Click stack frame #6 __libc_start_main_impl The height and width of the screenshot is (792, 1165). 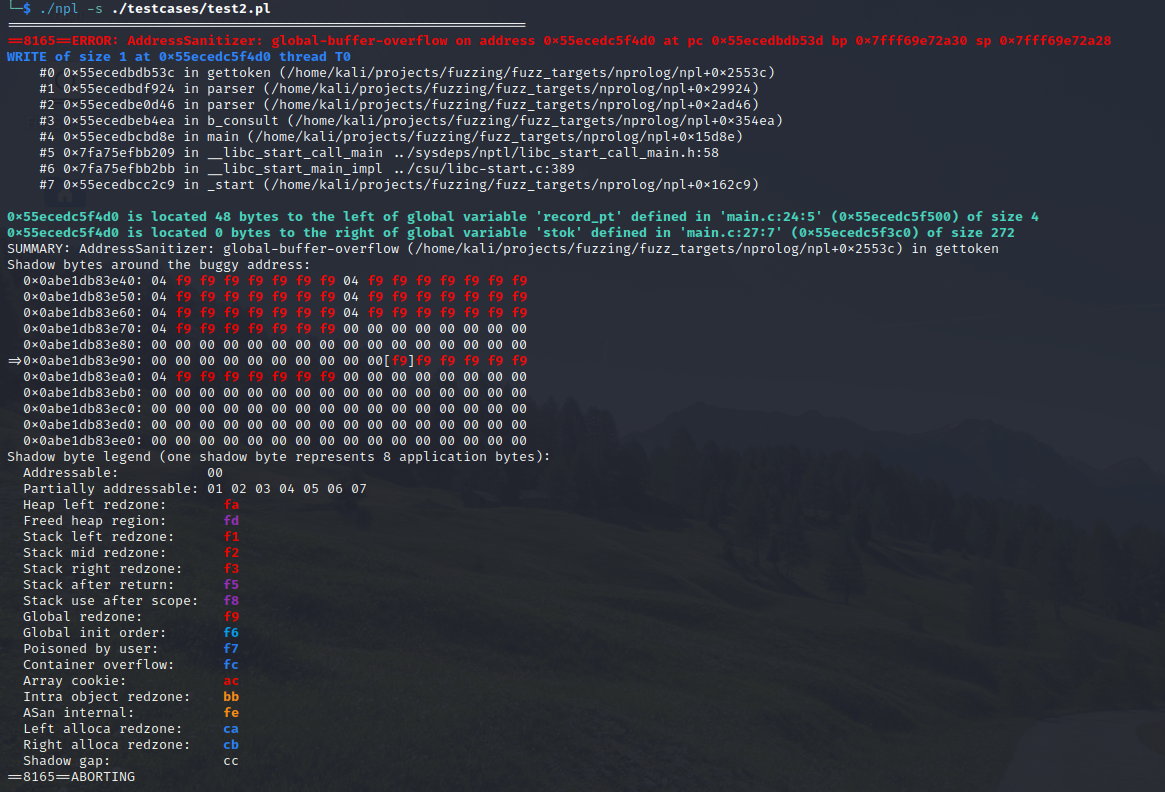point(307,169)
